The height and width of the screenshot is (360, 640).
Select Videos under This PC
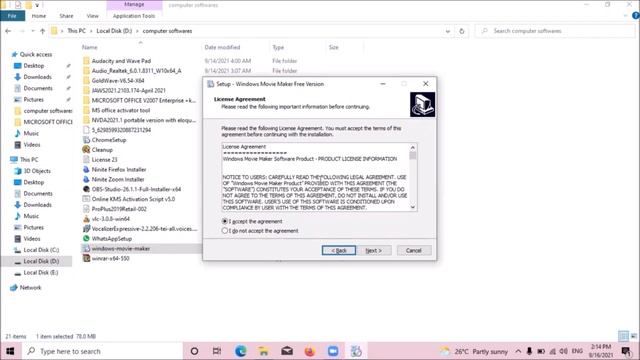(x=32, y=239)
